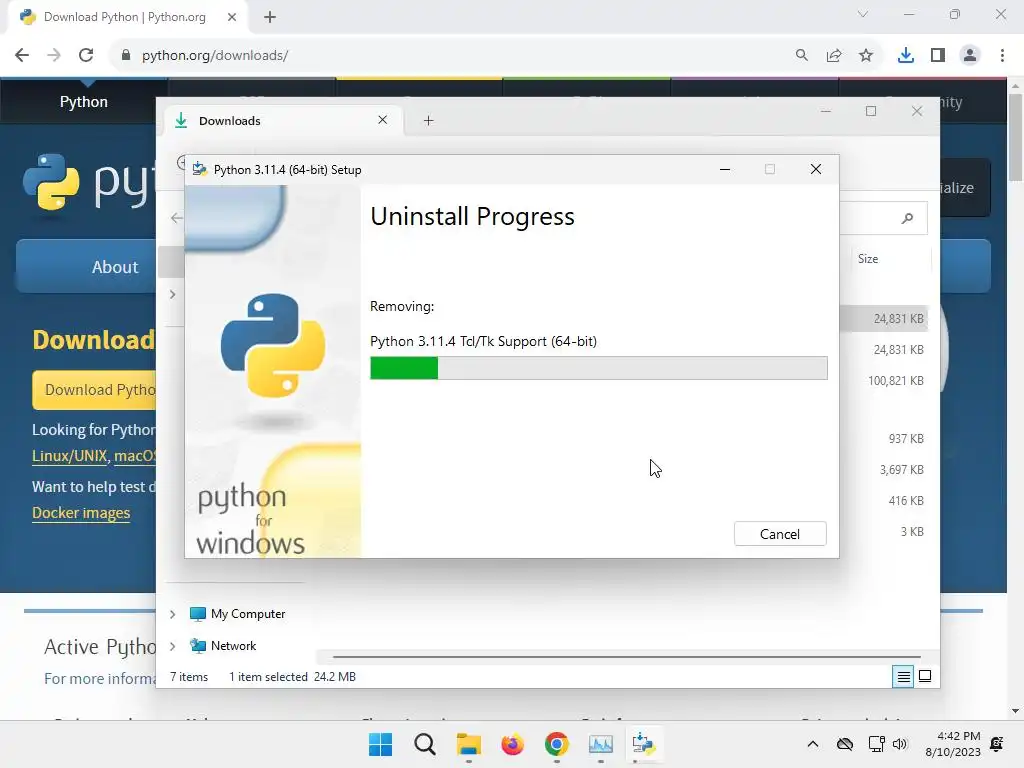Screen dimensions: 1024x768
Task: Expand the collapsed tree chevron above My Computer
Action: point(172,295)
